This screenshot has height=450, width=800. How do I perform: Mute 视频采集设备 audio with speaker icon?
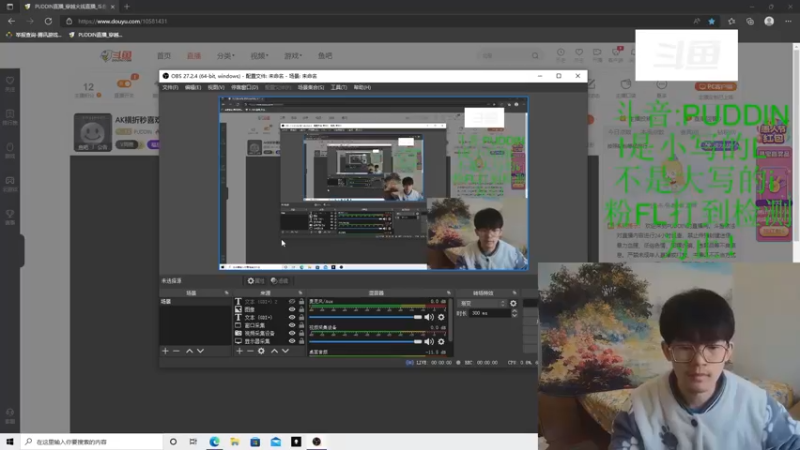coord(429,342)
